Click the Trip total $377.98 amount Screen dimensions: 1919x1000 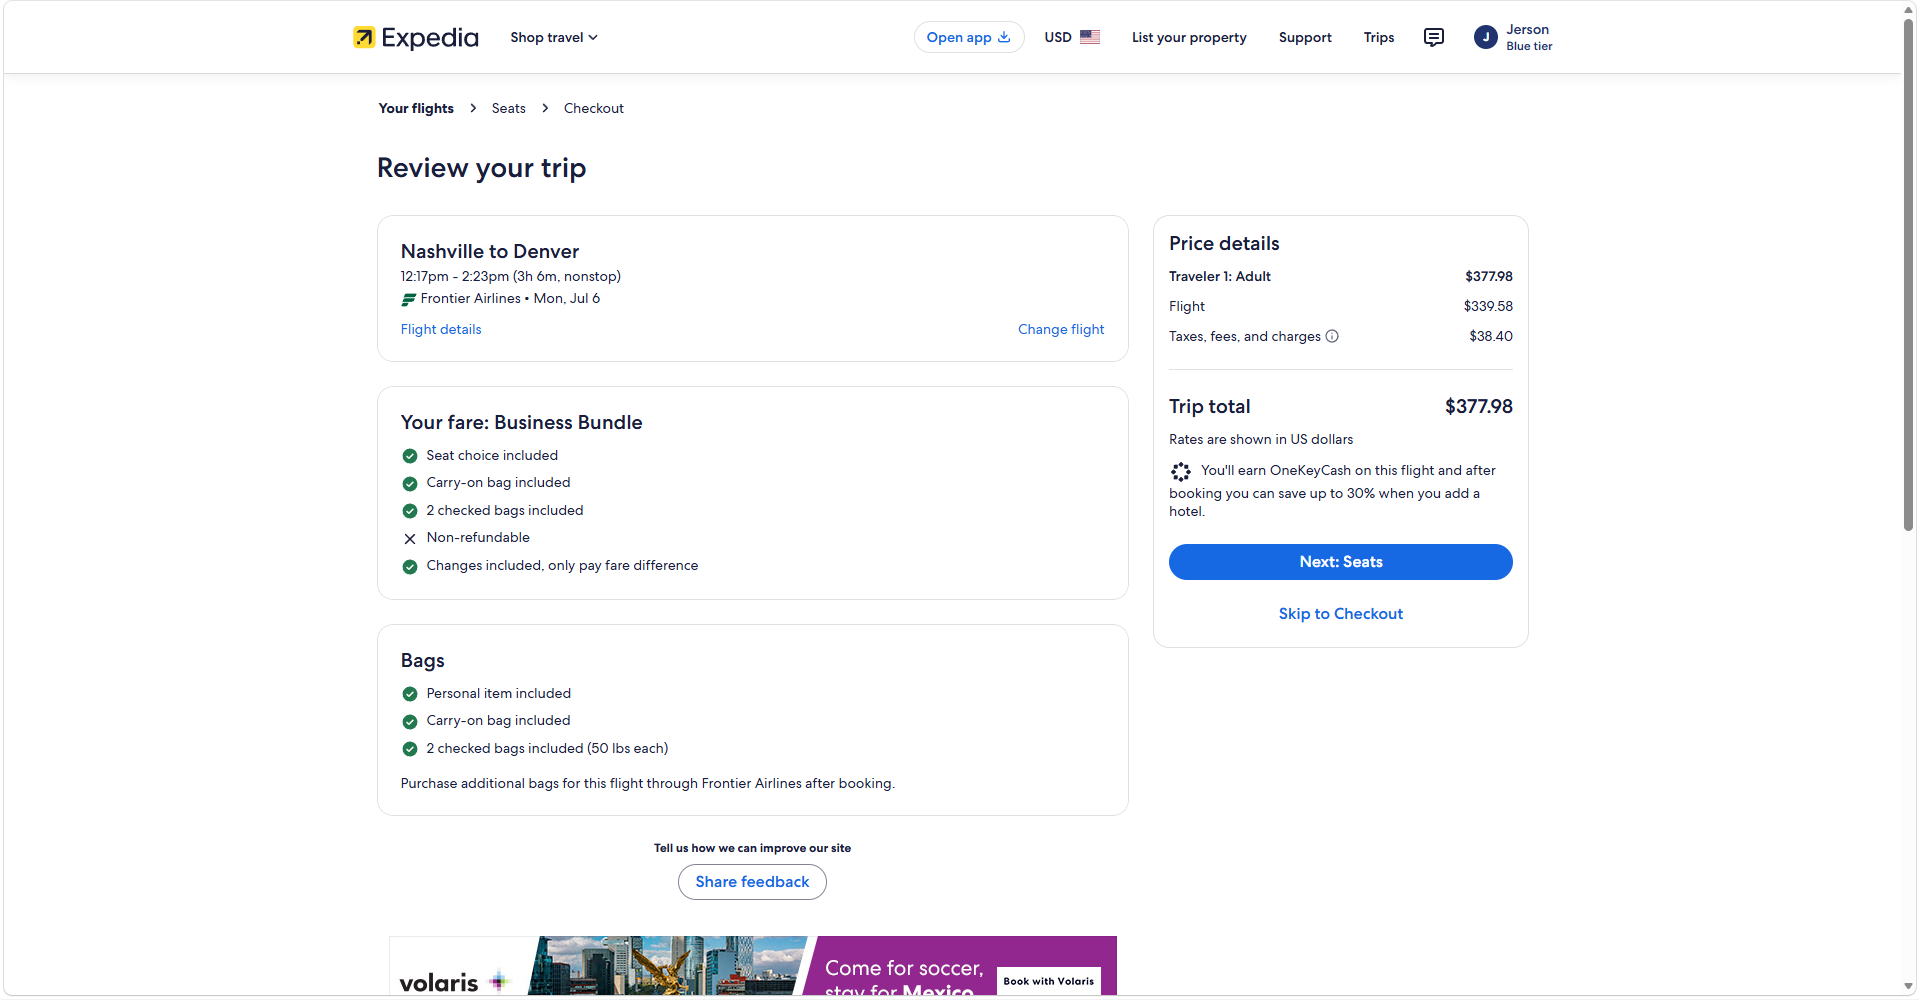pos(1479,406)
